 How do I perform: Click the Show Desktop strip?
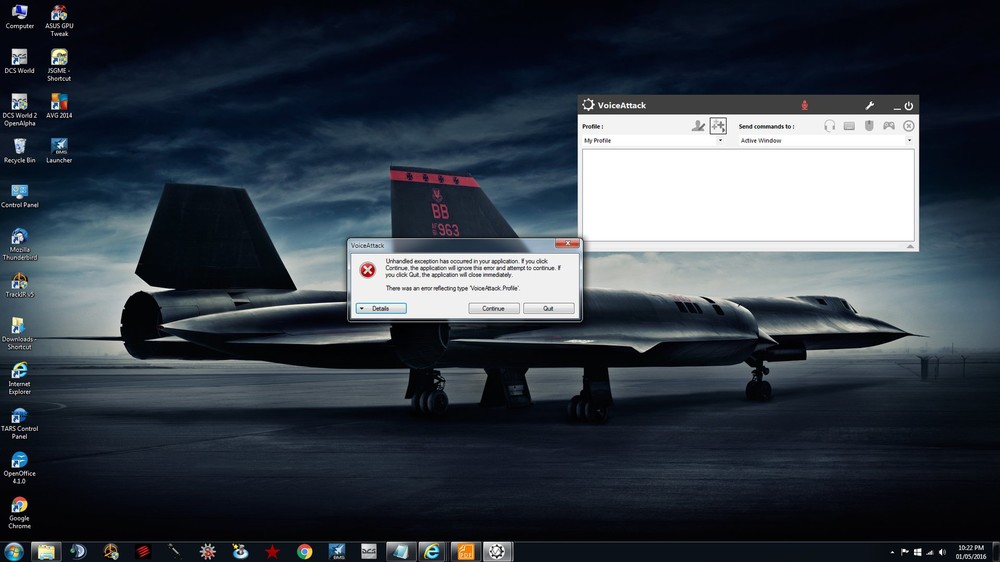tap(996, 552)
